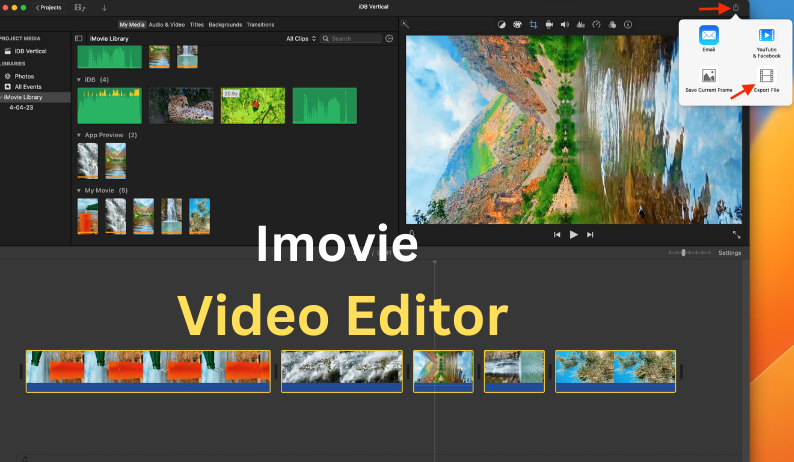Open the Speed adjustment tool
Viewport: 794px width, 462px height.
597,24
